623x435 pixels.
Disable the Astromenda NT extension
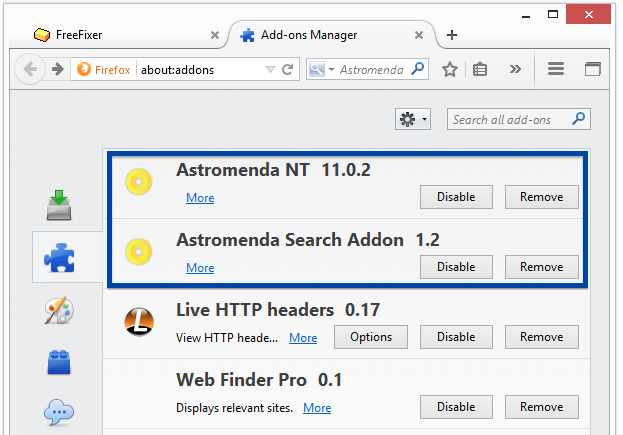pyautogui.click(x=456, y=197)
